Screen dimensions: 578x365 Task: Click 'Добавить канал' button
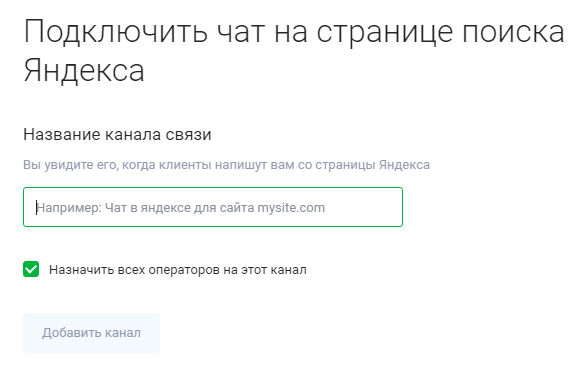[x=91, y=333]
